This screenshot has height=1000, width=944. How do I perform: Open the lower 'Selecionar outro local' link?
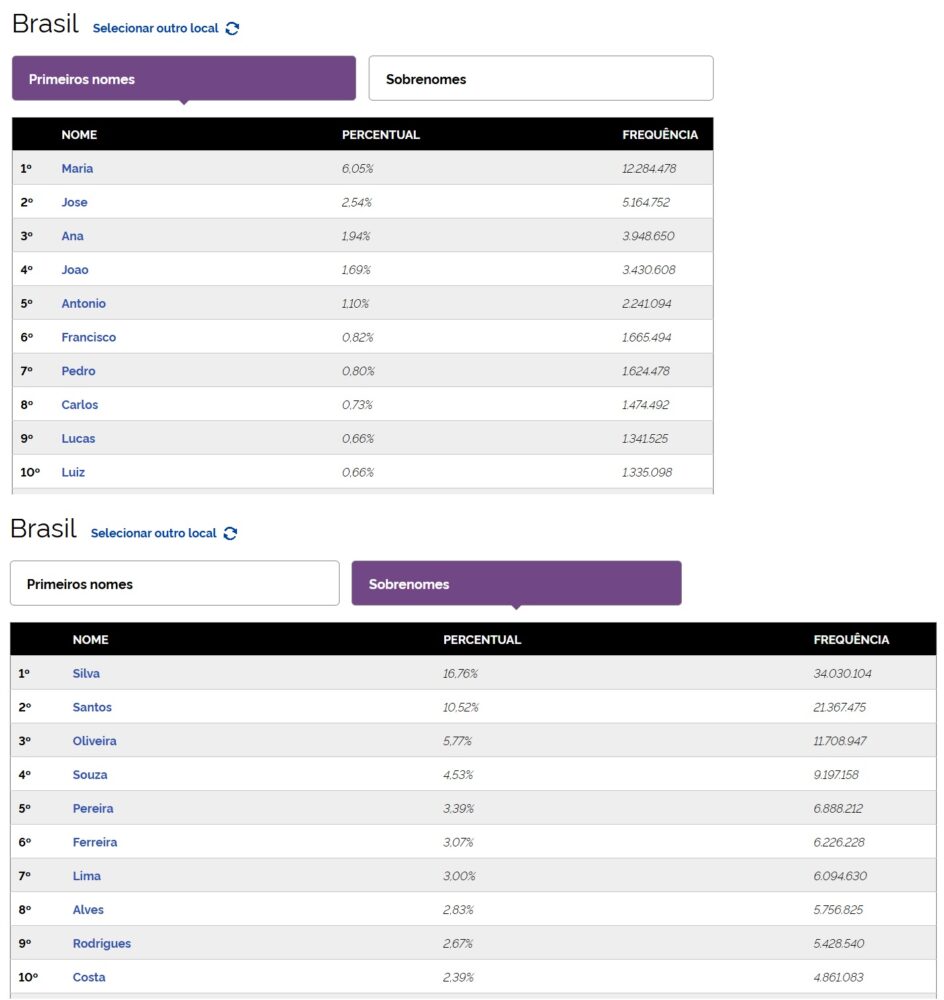click(153, 533)
